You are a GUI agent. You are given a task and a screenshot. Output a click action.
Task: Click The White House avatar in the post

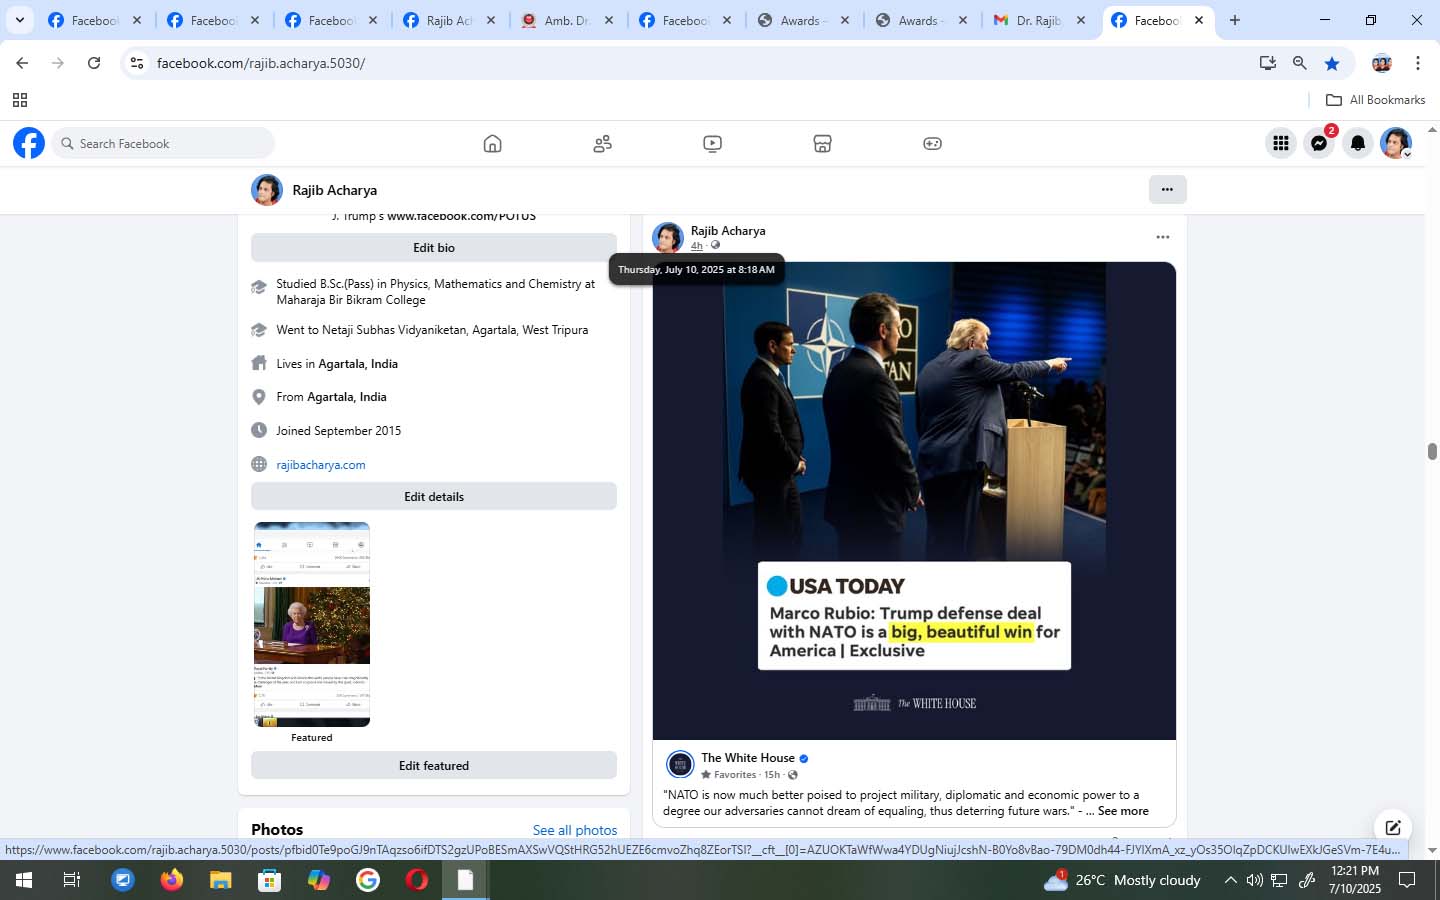[x=680, y=764]
